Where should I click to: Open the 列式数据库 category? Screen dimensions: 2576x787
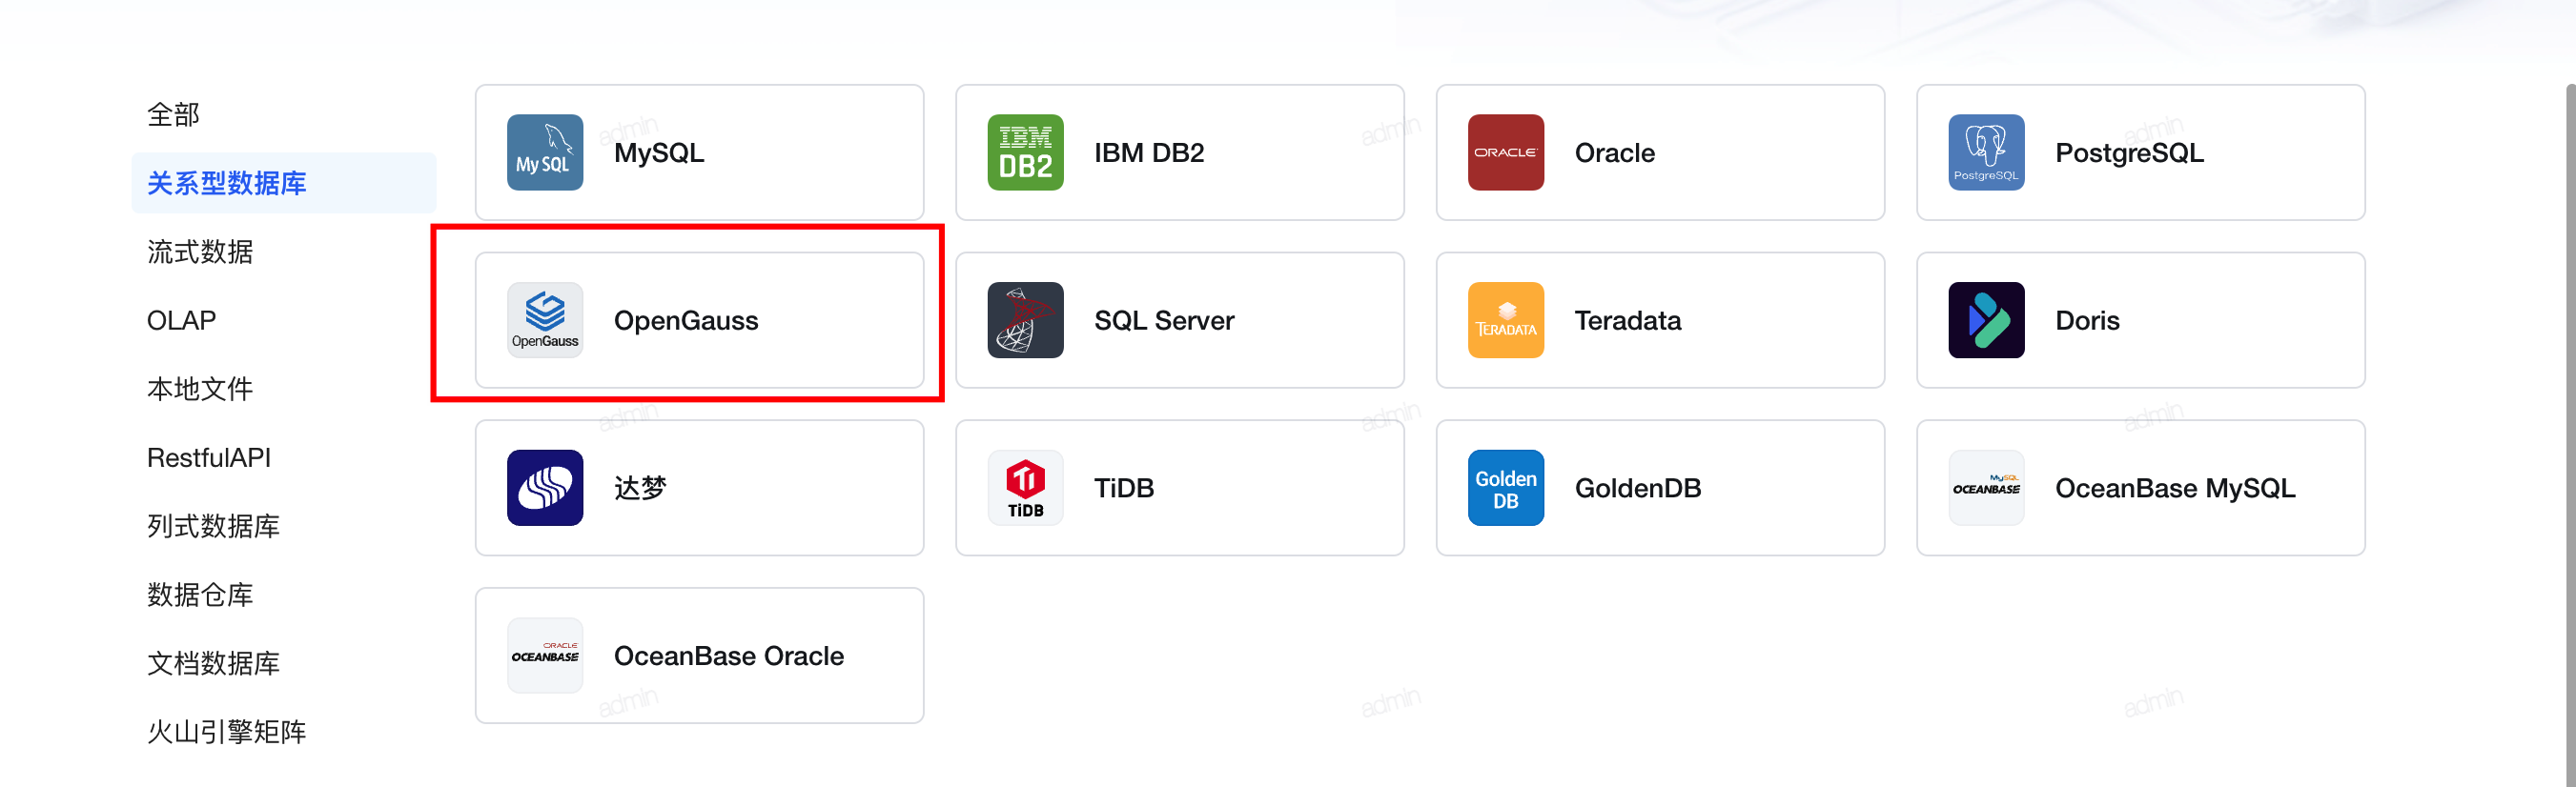coord(213,526)
